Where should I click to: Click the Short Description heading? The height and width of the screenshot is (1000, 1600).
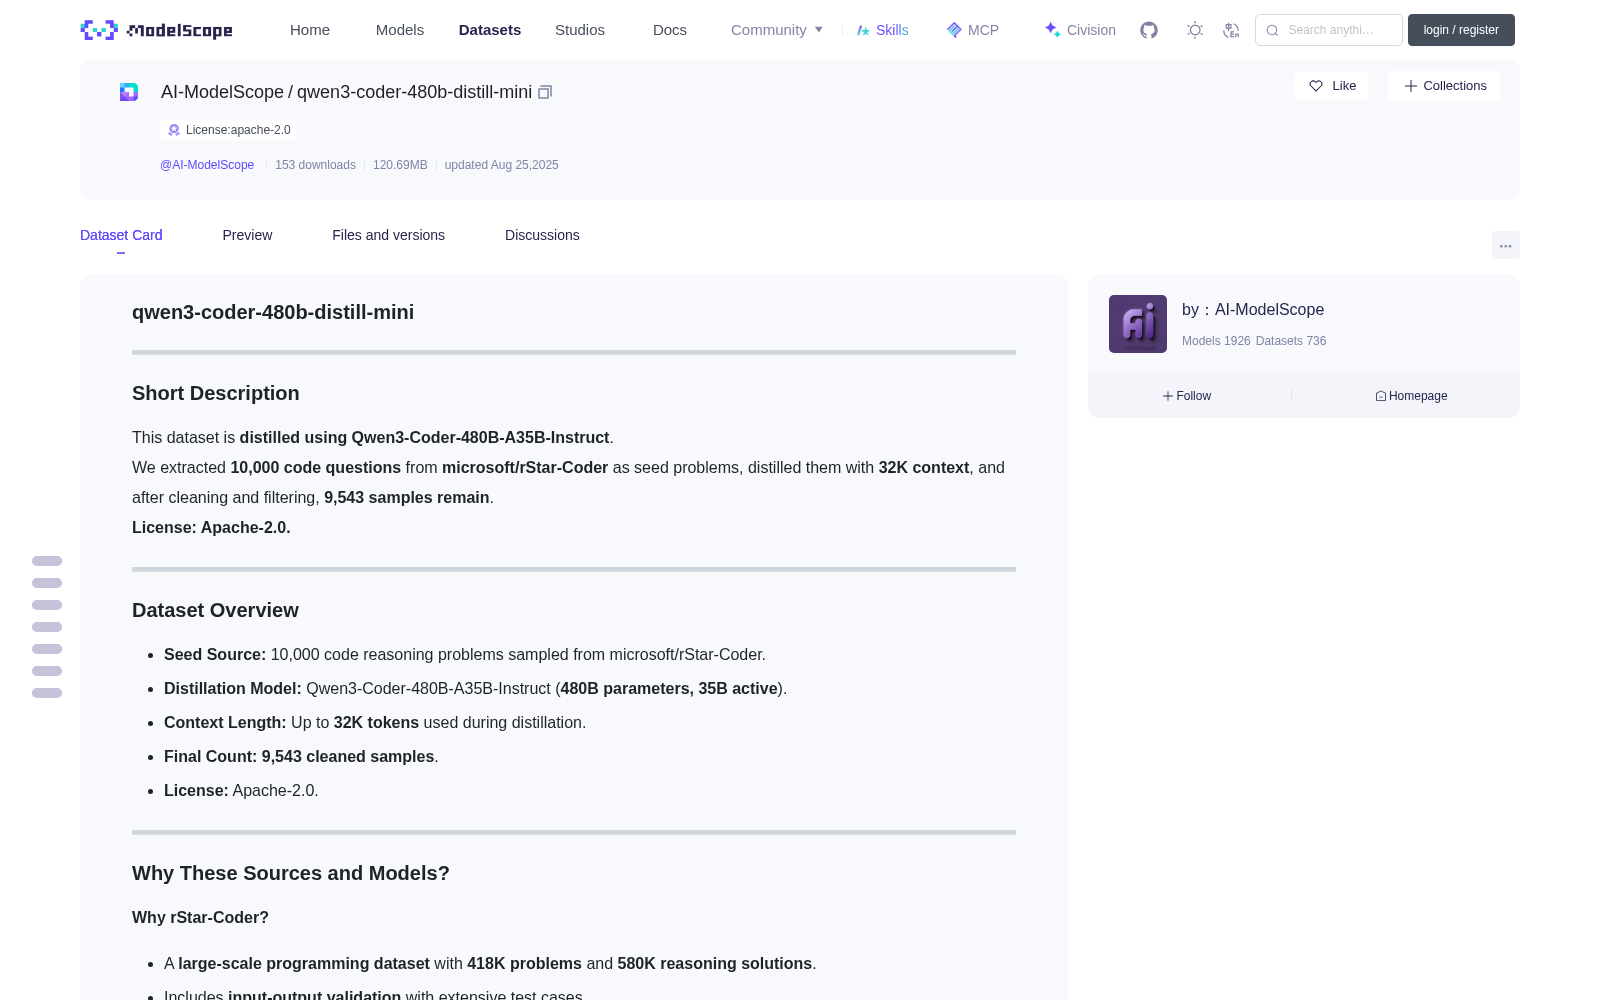(216, 393)
